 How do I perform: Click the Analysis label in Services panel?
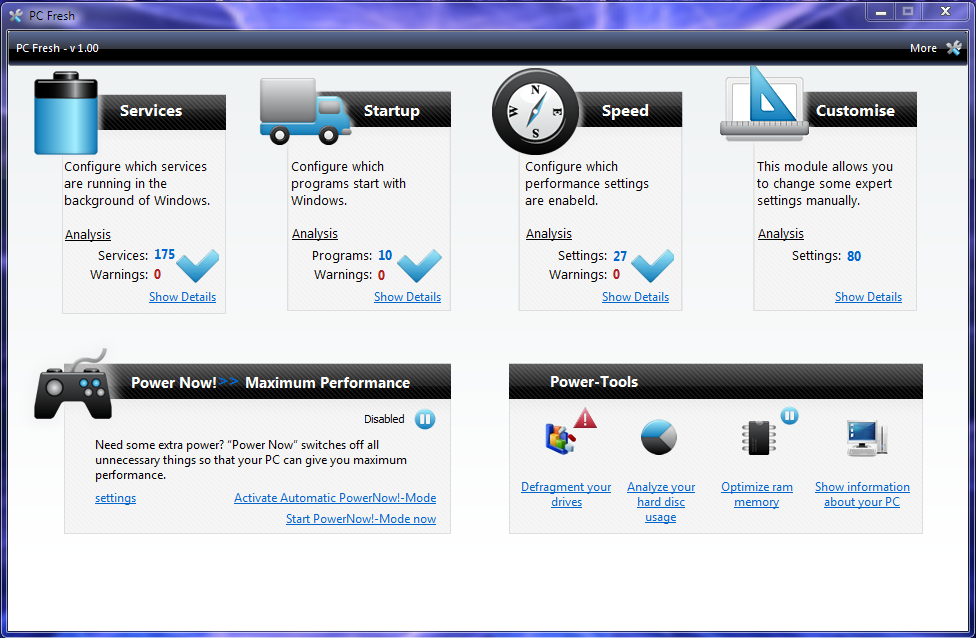tap(88, 235)
